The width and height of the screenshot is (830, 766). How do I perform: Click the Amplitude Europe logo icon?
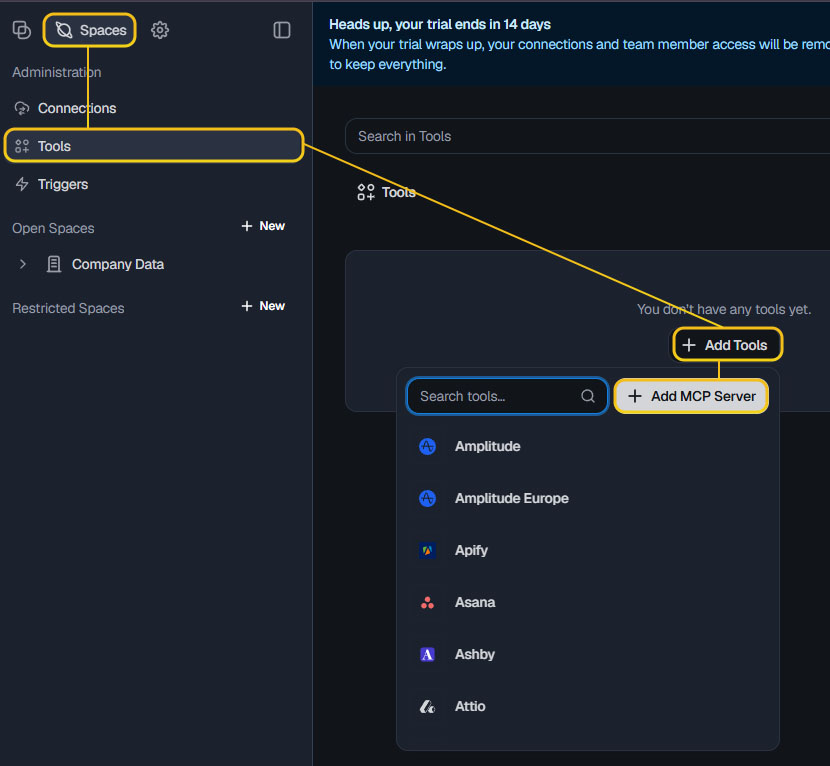click(427, 498)
